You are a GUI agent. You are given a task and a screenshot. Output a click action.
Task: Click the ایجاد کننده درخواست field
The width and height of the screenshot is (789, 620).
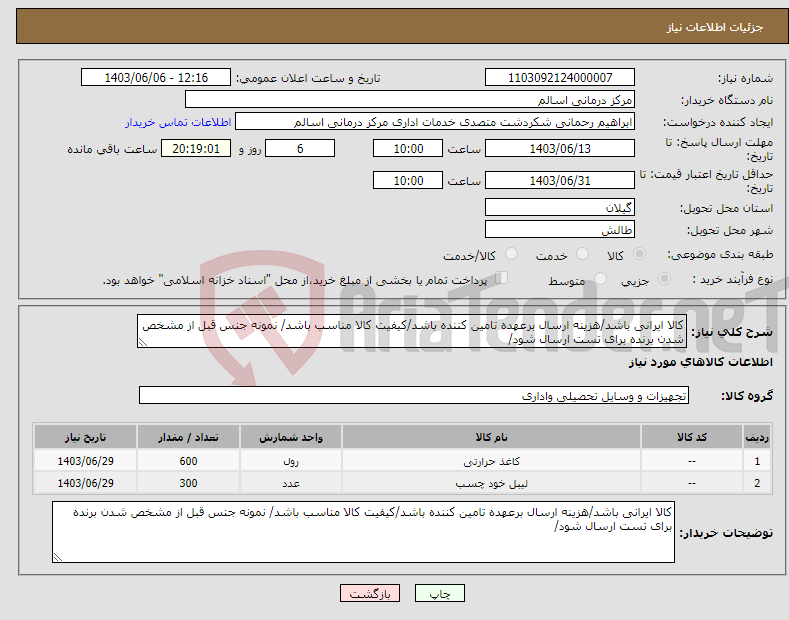tap(435, 122)
